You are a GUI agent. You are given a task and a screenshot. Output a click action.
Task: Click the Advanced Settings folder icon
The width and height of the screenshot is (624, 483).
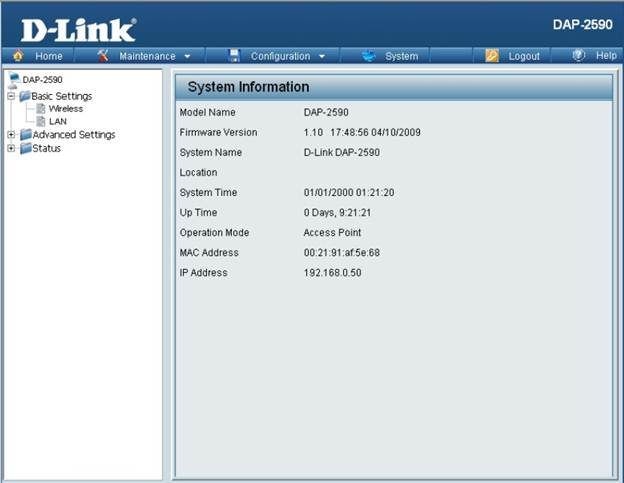coord(26,134)
